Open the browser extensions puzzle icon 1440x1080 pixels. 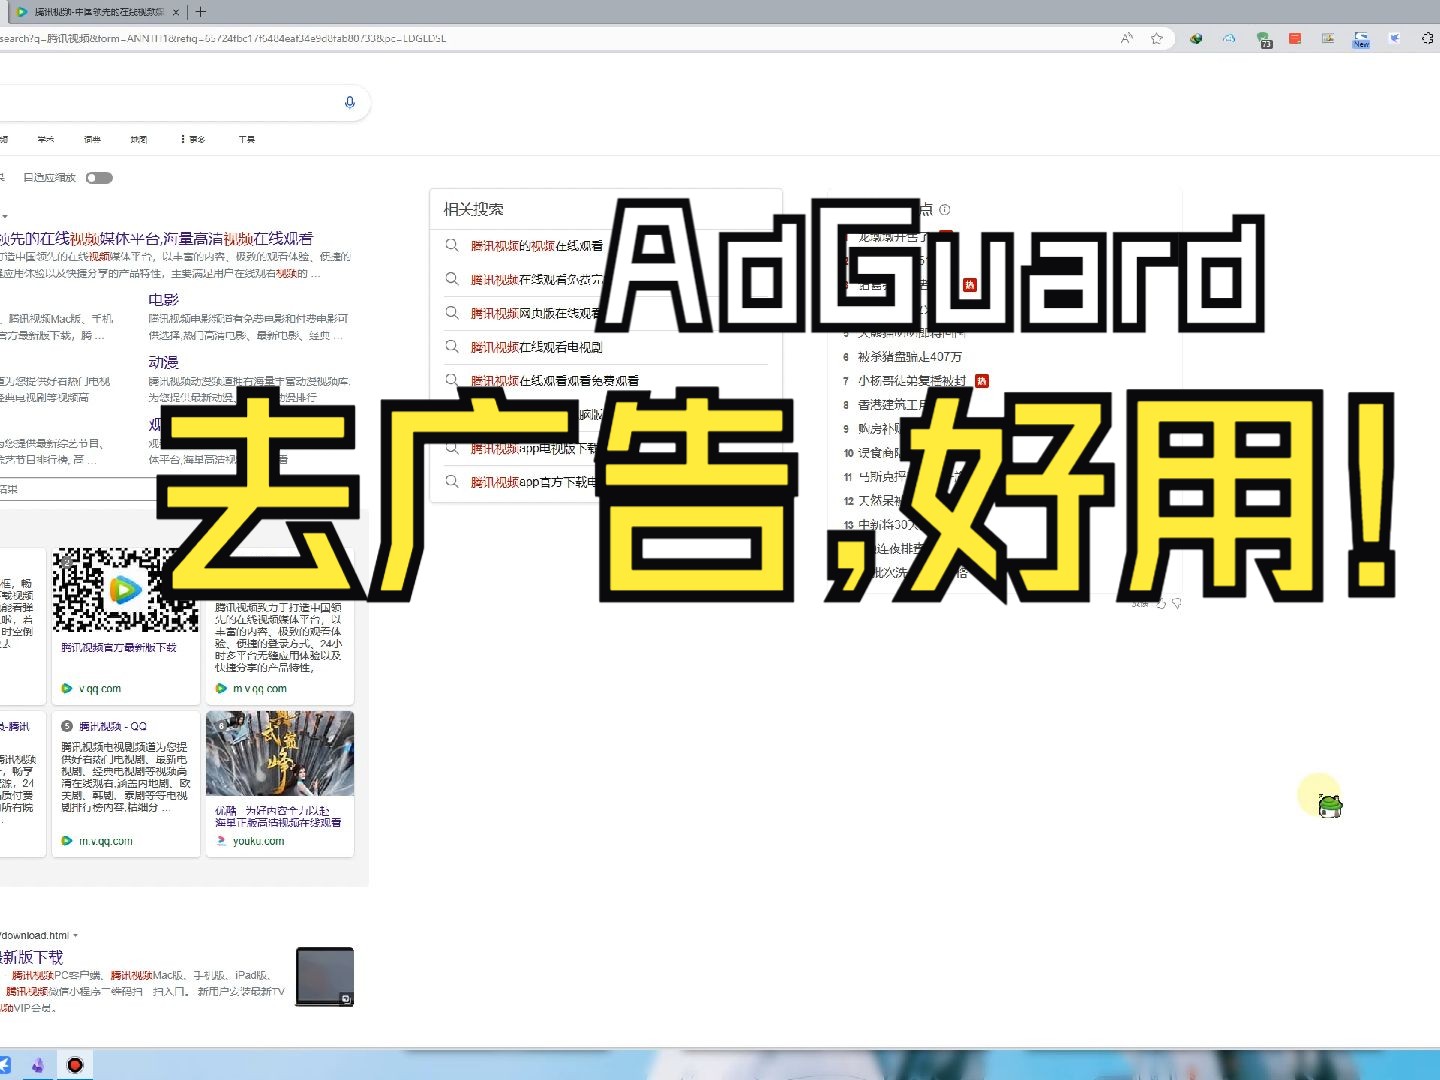[1427, 38]
